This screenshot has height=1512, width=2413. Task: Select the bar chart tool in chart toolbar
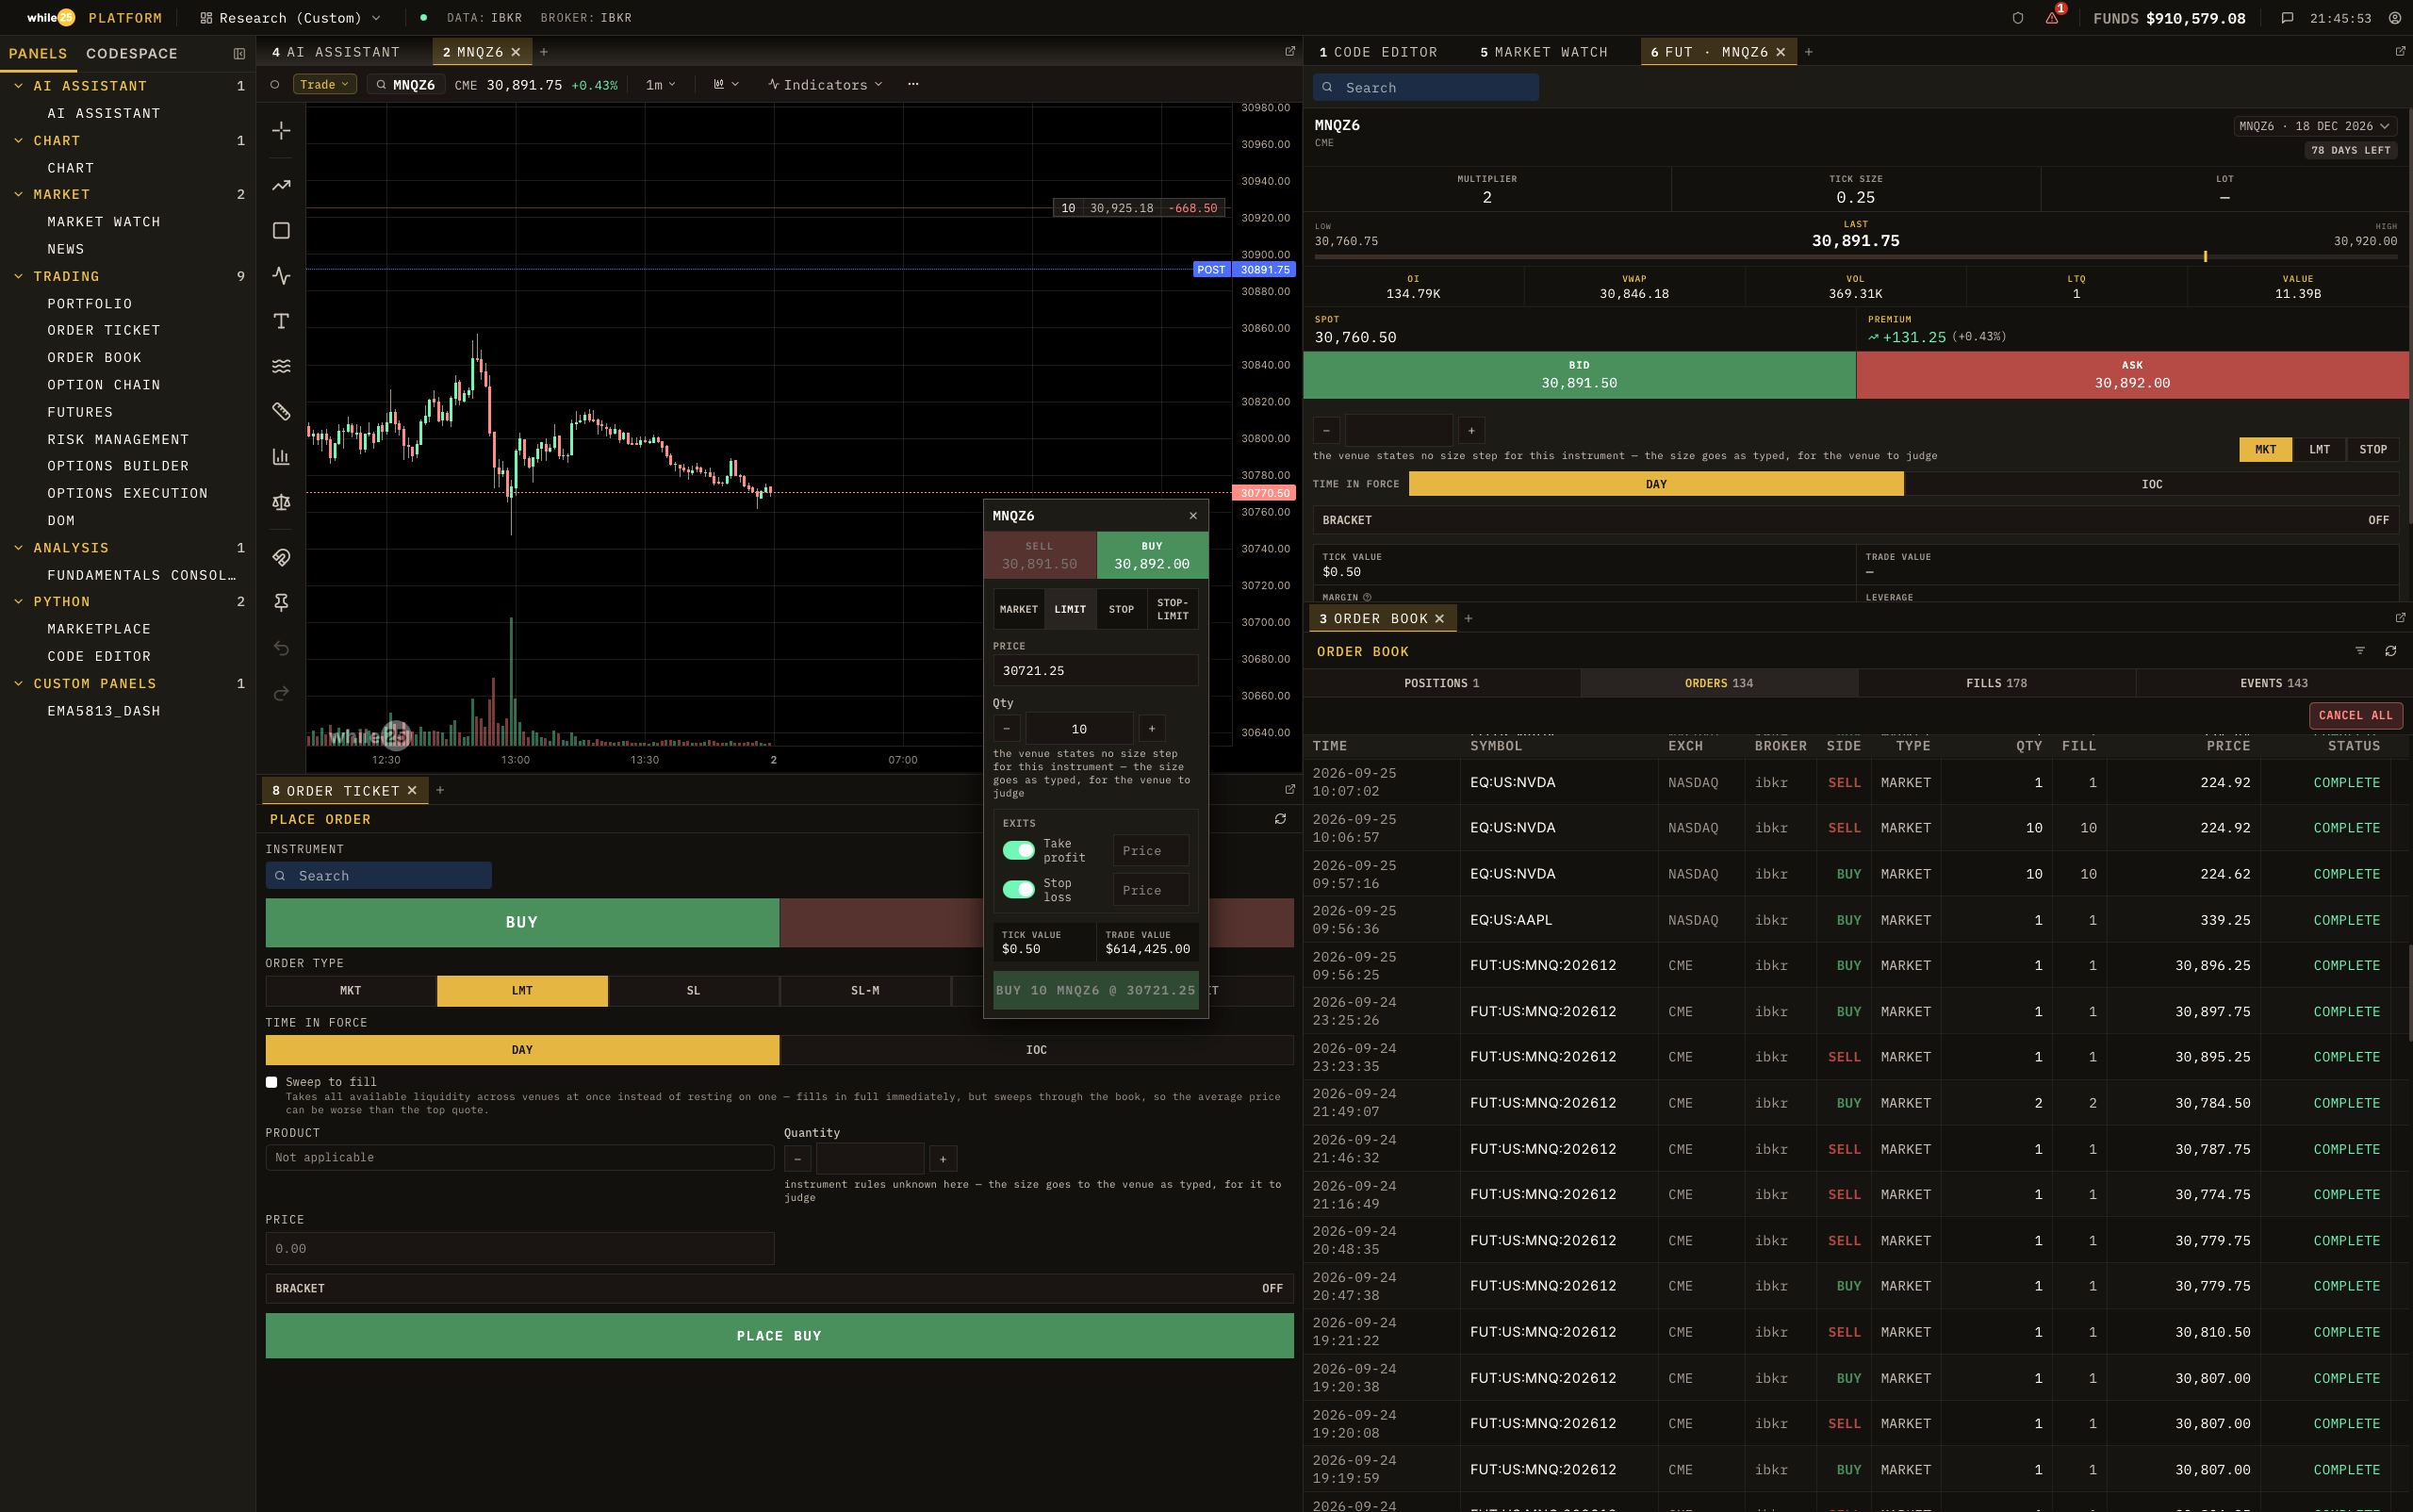pyautogui.click(x=281, y=457)
